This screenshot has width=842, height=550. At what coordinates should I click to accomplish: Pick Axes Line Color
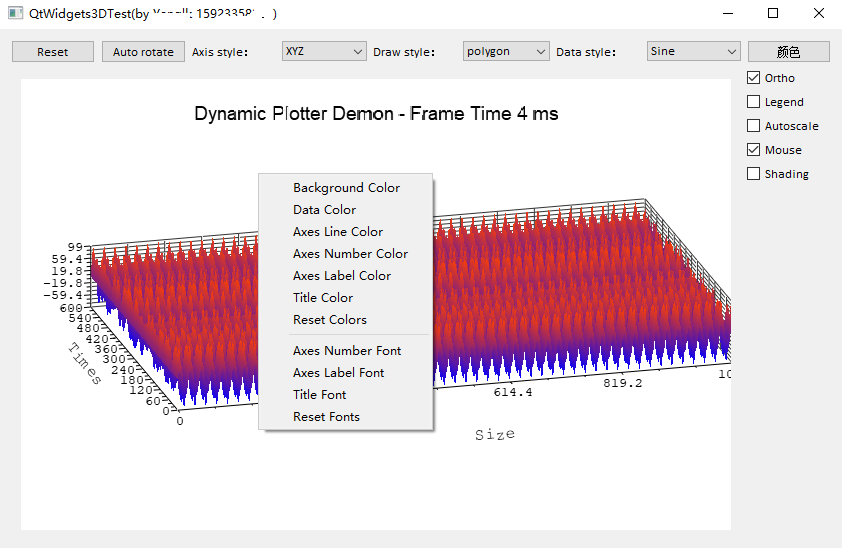[346, 232]
